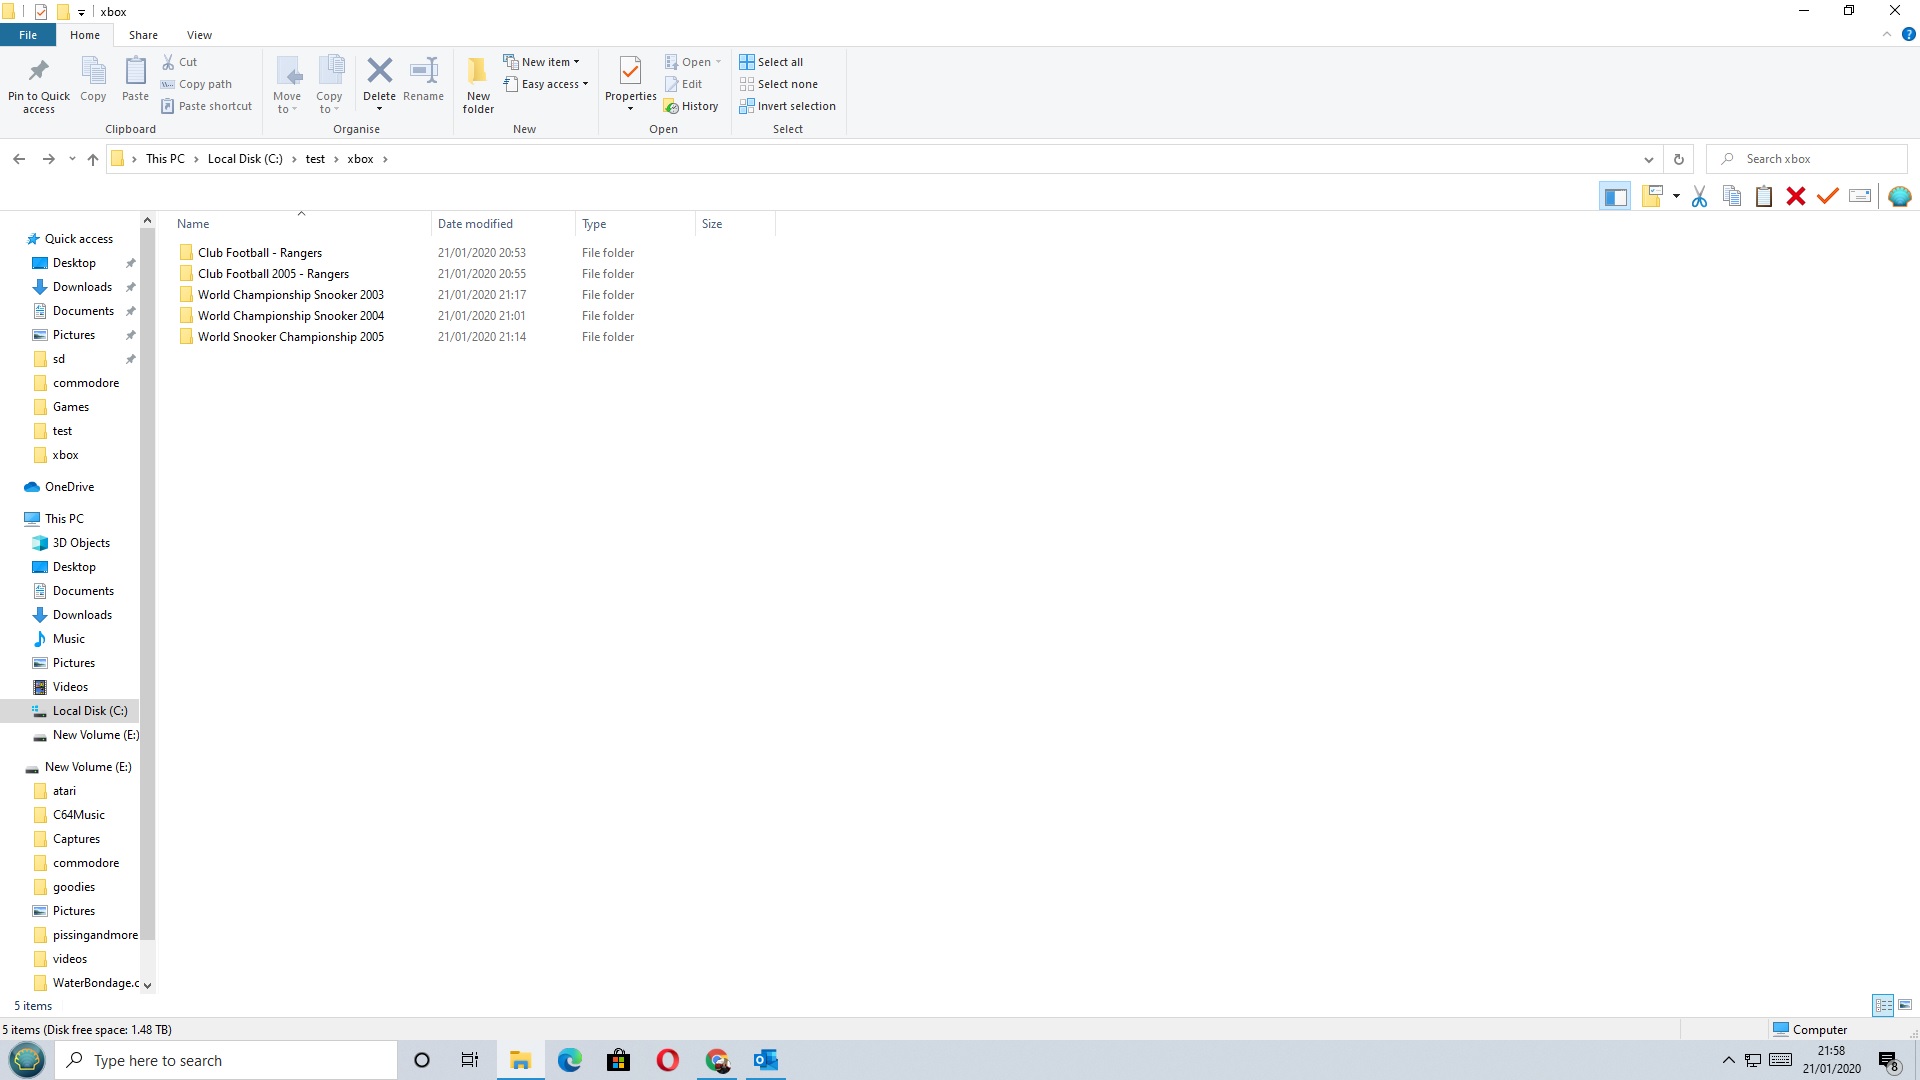
Task: Select Club Football - Rangers folder
Action: [x=260, y=253]
